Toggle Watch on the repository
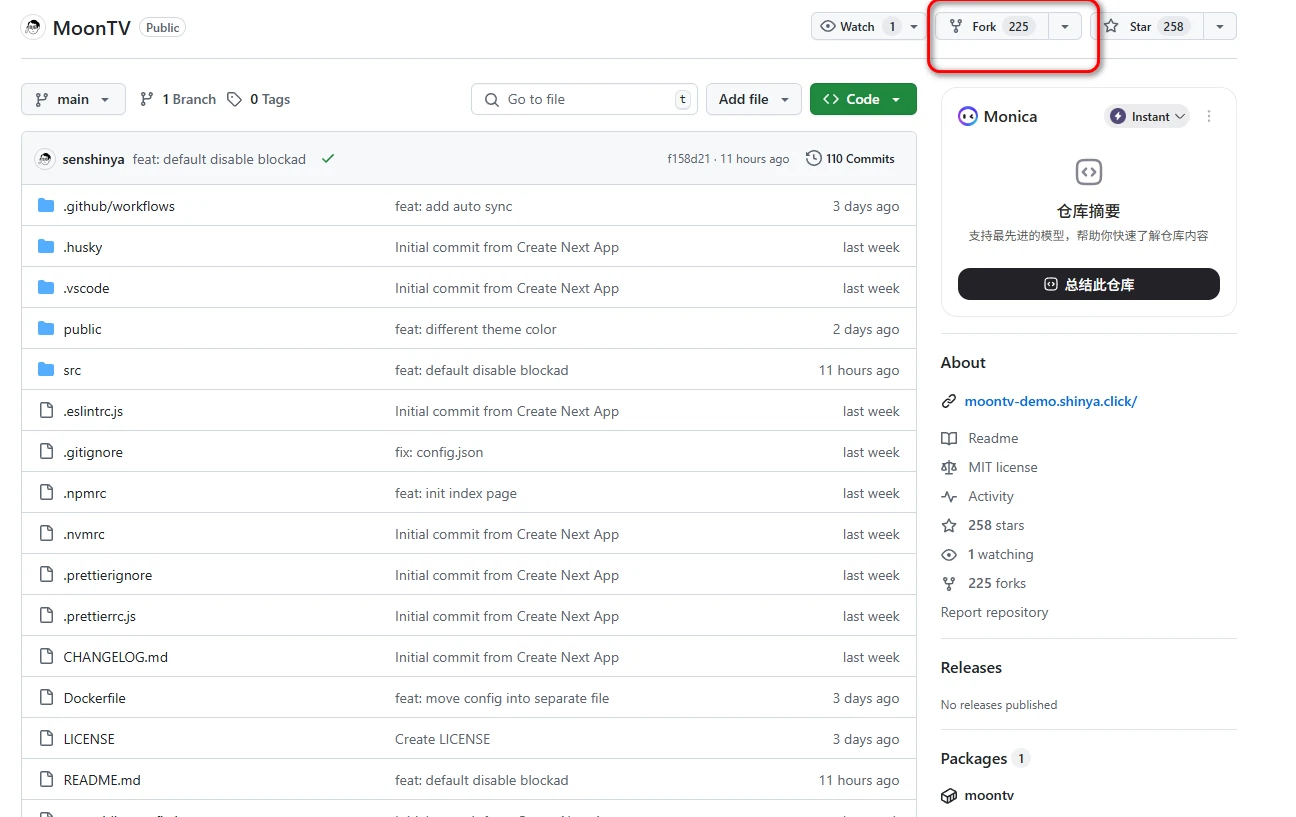The width and height of the screenshot is (1296, 817). (x=858, y=27)
